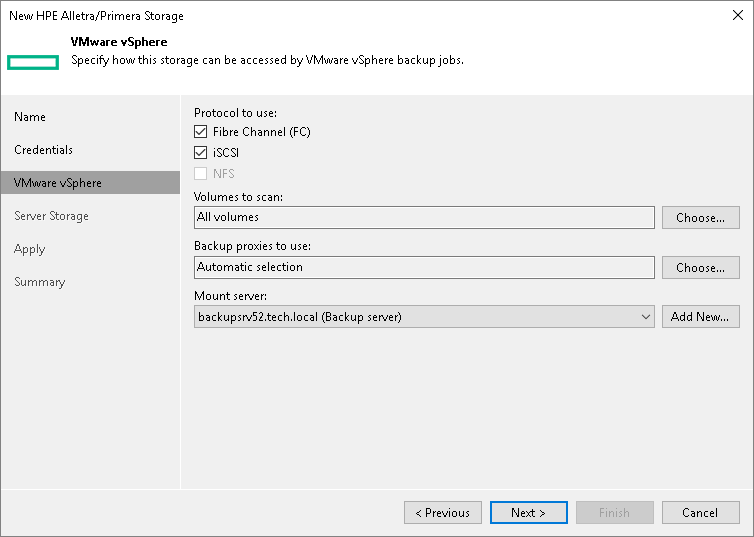This screenshot has width=754, height=537.
Task: Click the HPE logo icon
Action: pyautogui.click(x=33, y=62)
